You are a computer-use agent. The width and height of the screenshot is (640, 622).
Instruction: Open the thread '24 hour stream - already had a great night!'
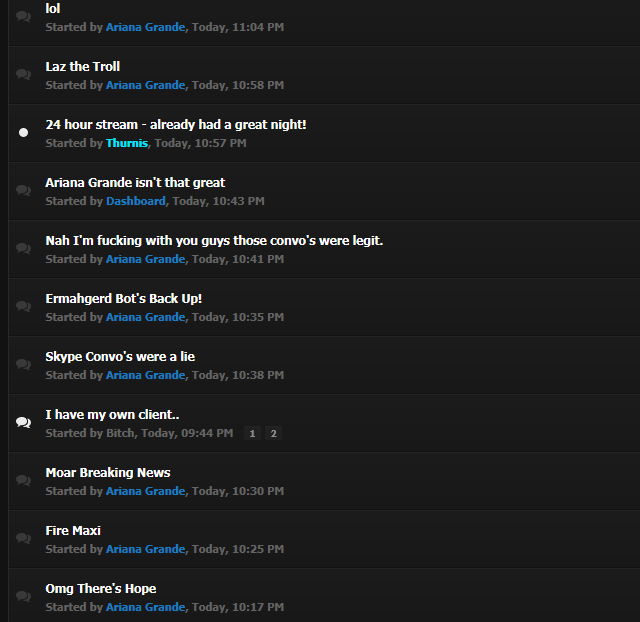[176, 124]
